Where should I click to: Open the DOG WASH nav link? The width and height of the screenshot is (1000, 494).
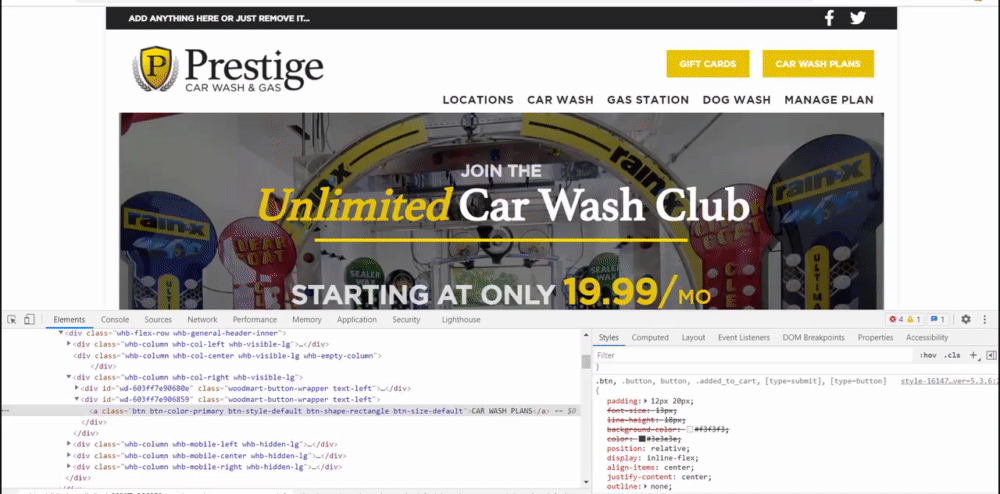[737, 100]
